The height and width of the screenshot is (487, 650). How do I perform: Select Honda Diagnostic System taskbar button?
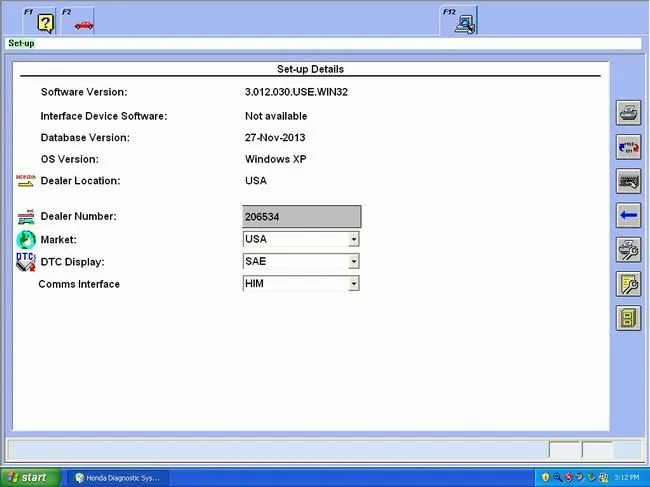[118, 478]
